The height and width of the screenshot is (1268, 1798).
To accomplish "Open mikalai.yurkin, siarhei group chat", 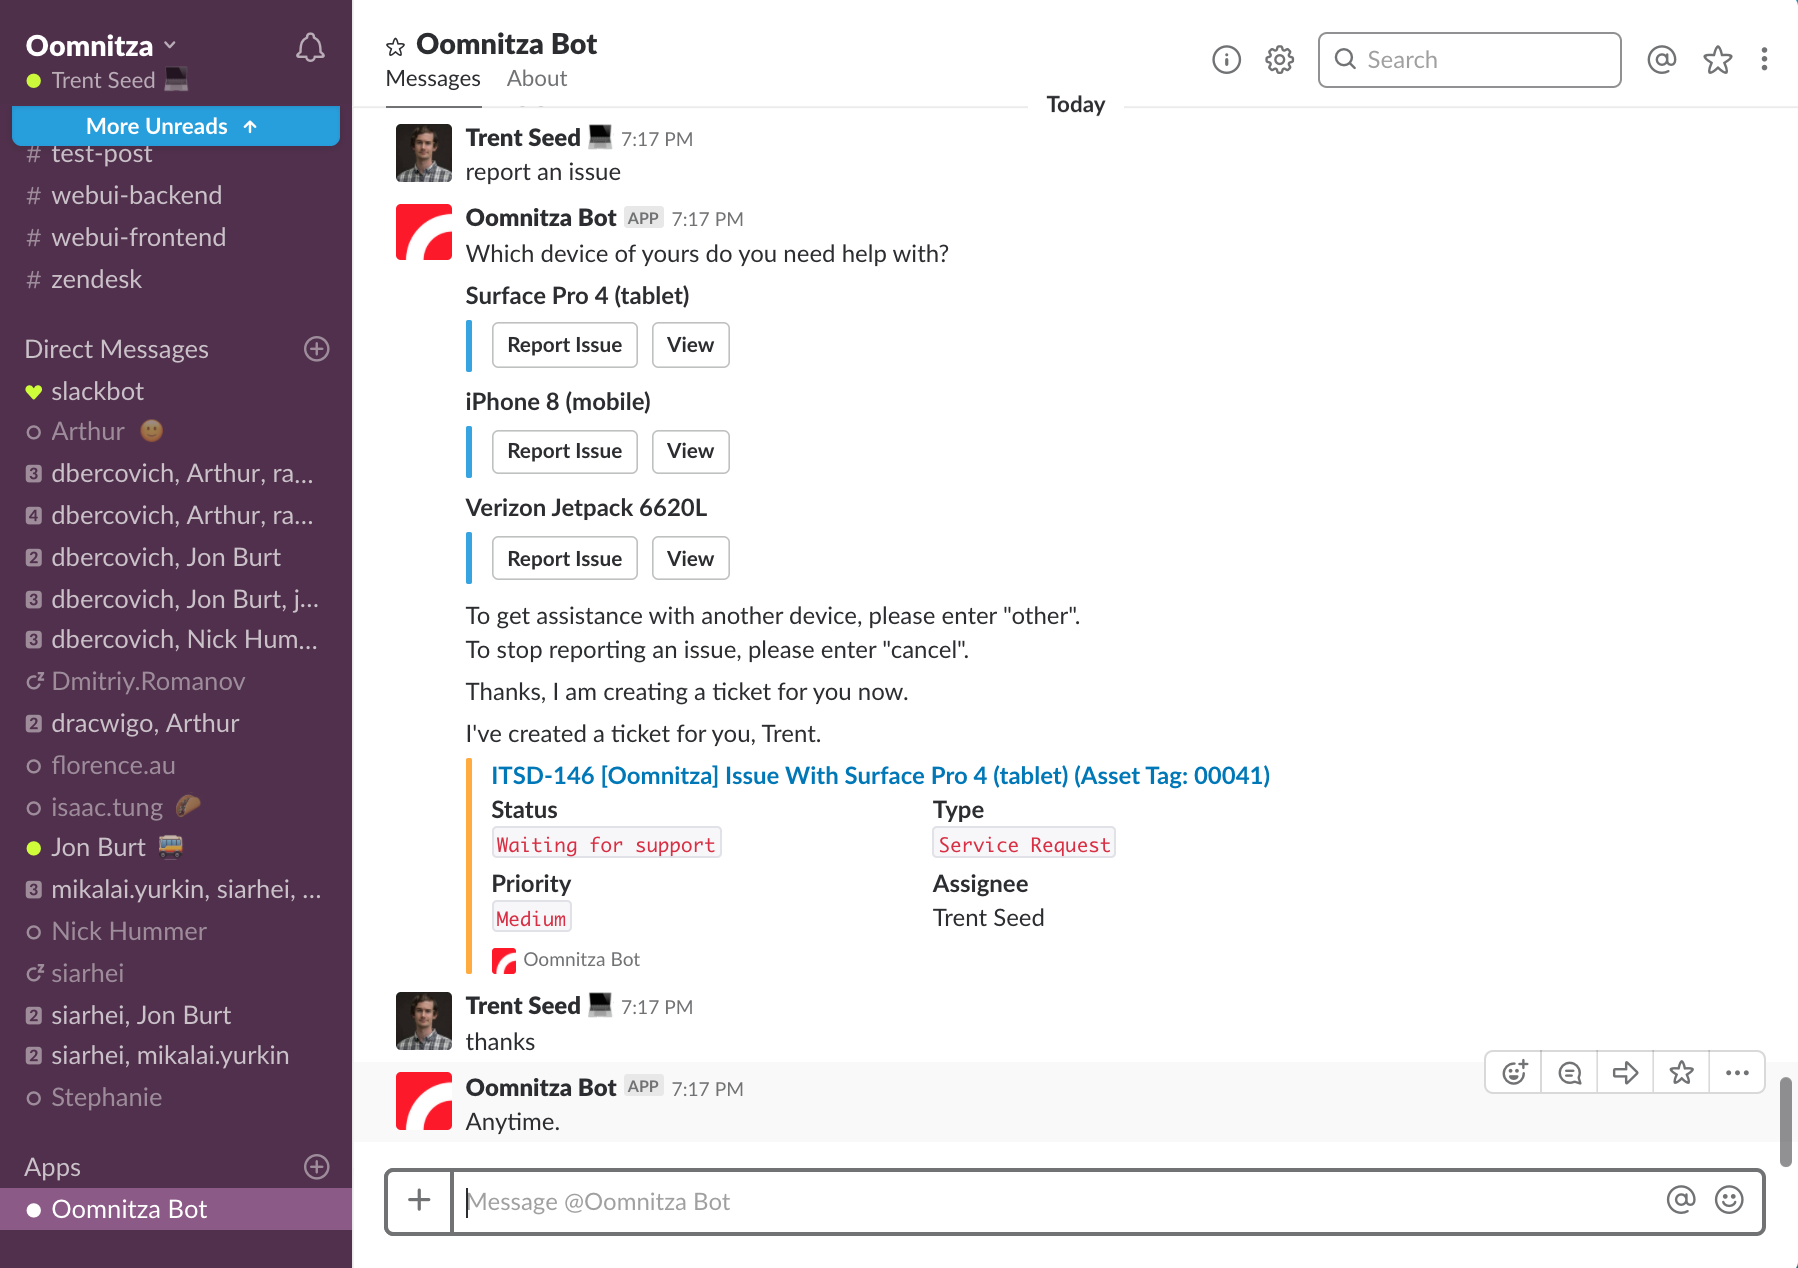I will click(176, 889).
